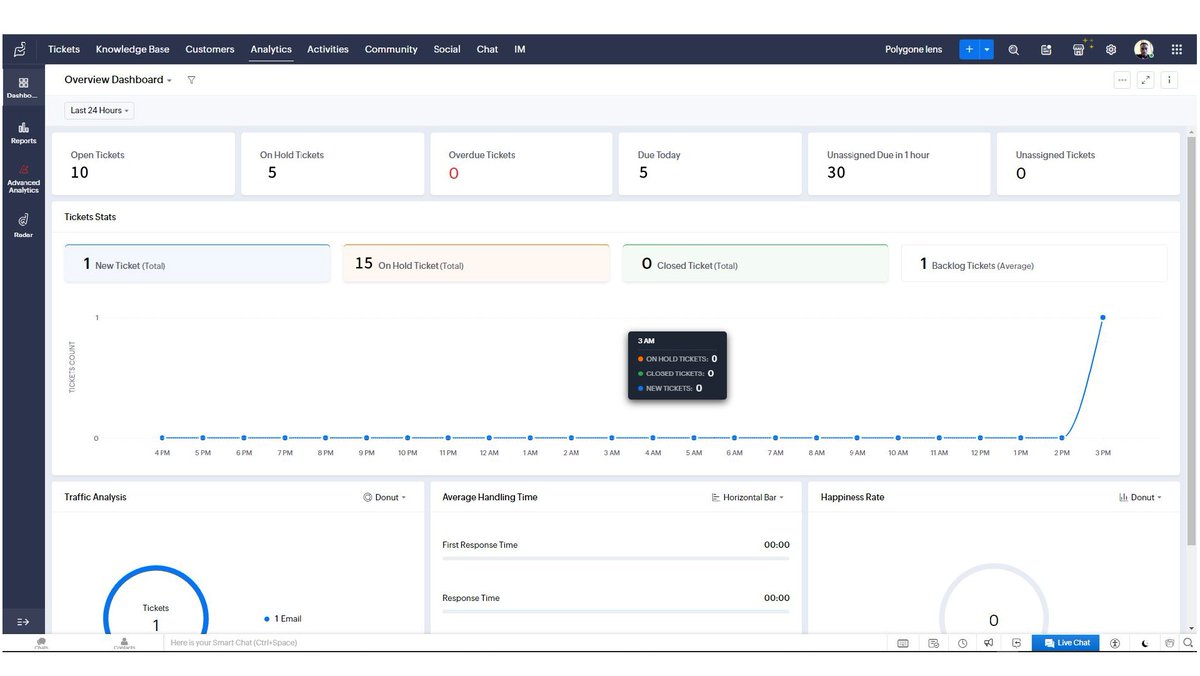Click the Polygone lens department name
Screen dimensions: 1200x676
(913, 49)
